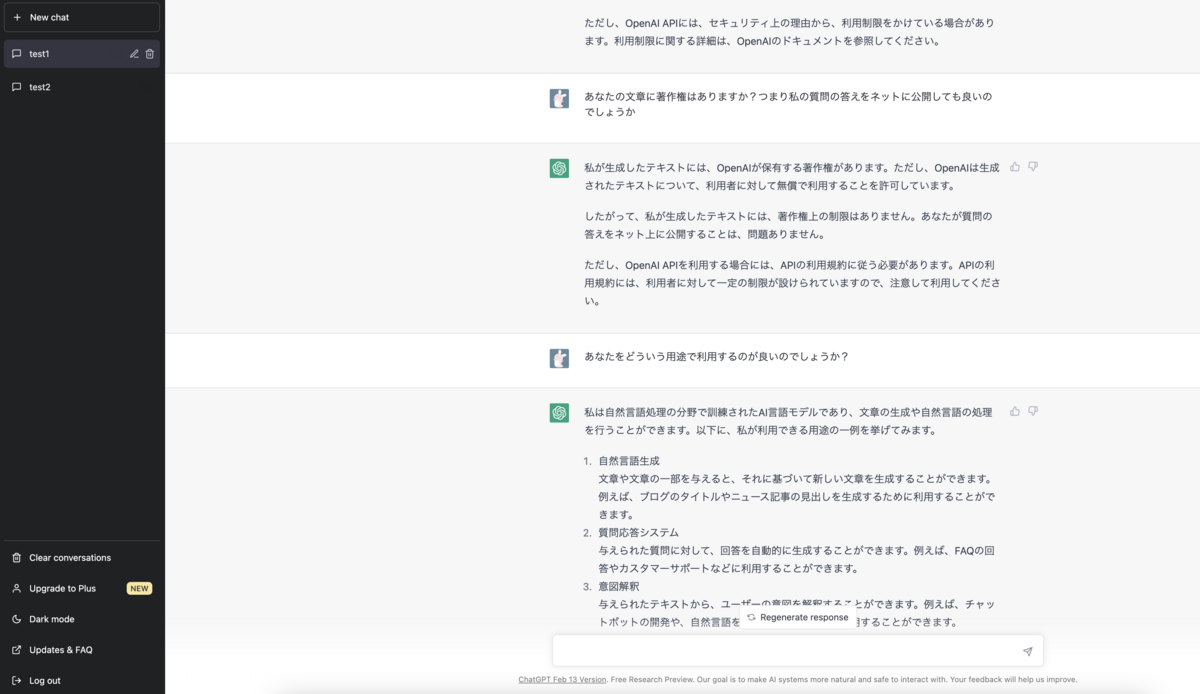The width and height of the screenshot is (1200, 694).
Task: Click list item 質問応答システム
Action: (x=638, y=533)
